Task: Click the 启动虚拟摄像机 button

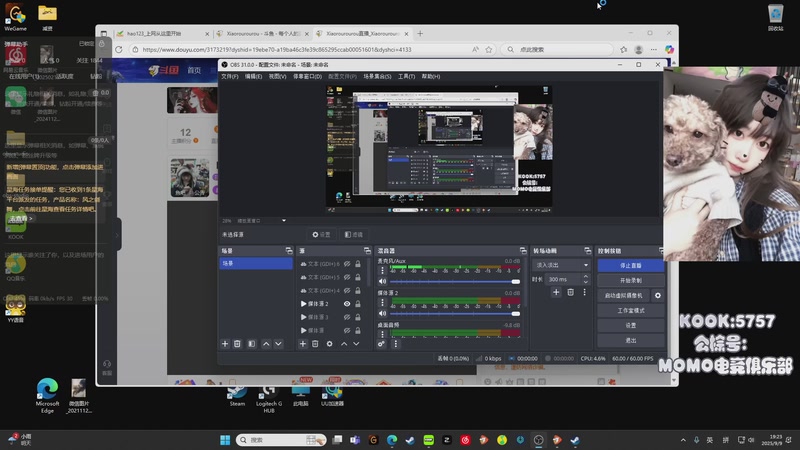Action: click(623, 295)
